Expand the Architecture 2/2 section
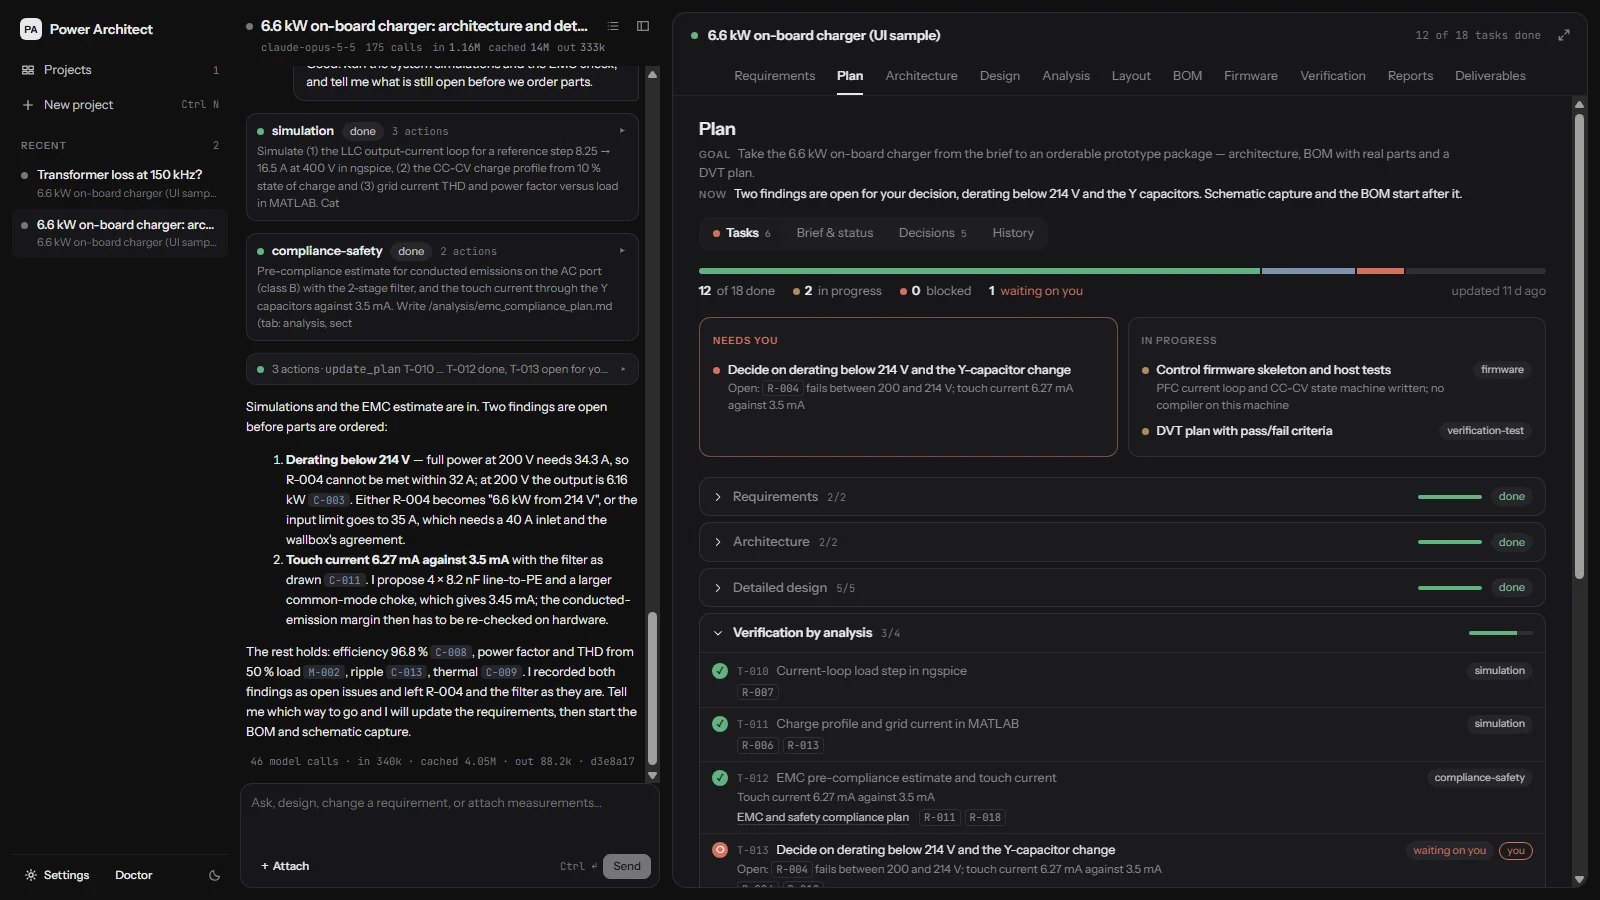1600x900 pixels. (1122, 542)
